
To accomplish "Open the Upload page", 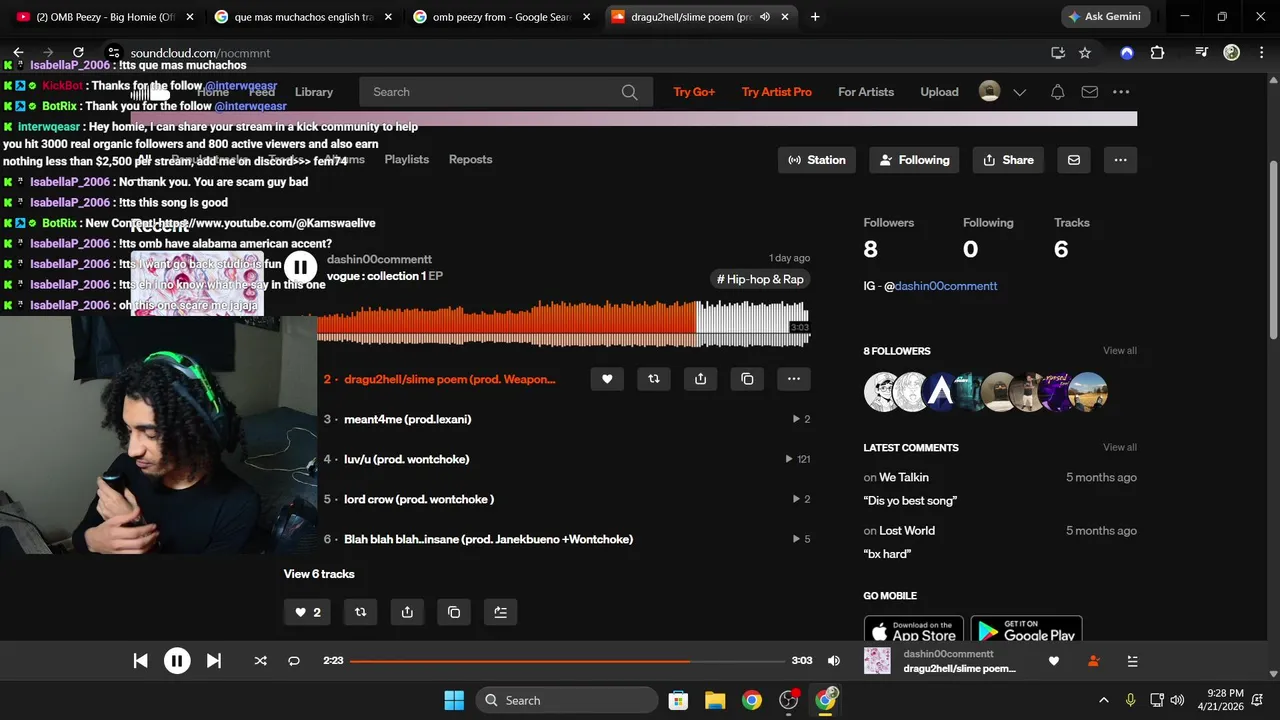I will pyautogui.click(x=939, y=92).
